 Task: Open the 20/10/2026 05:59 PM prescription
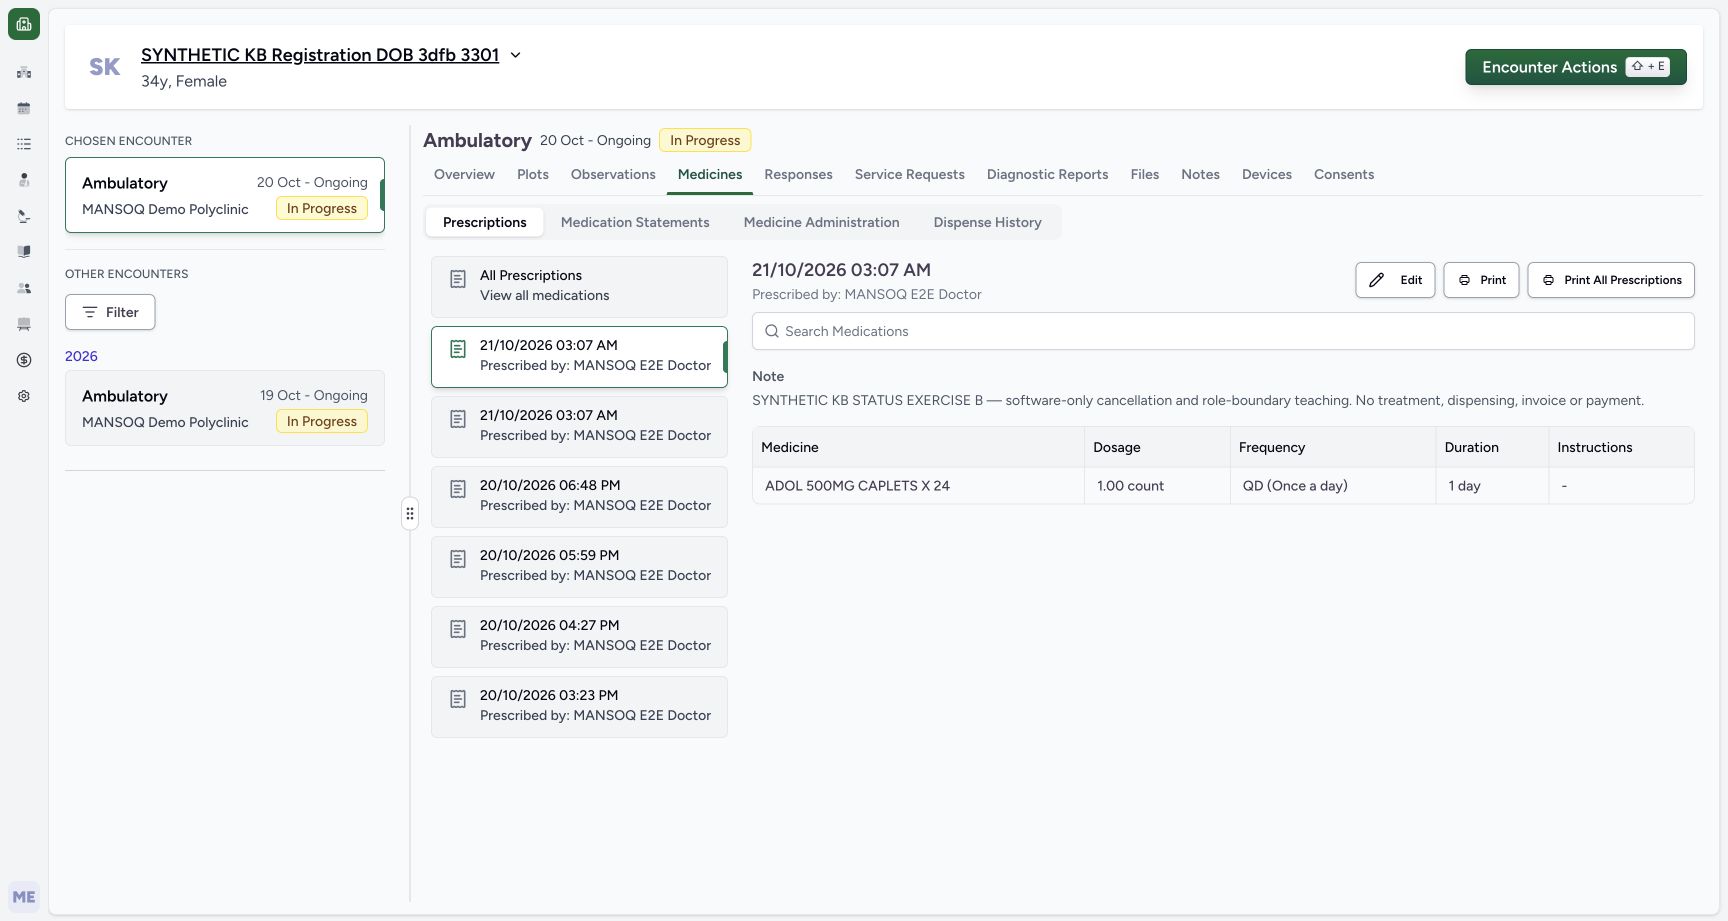pyautogui.click(x=579, y=567)
